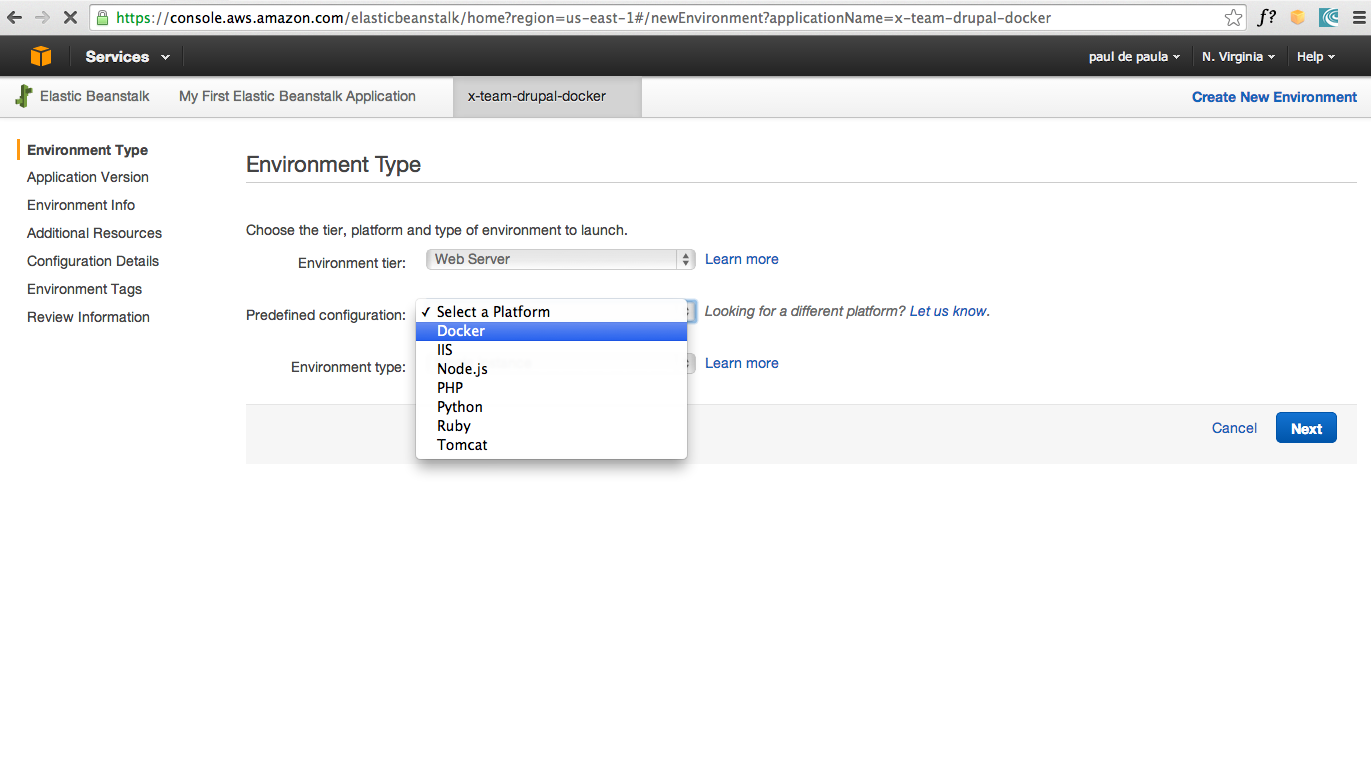Click the Predefined configuration label
The height and width of the screenshot is (772, 1371).
tap(326, 315)
